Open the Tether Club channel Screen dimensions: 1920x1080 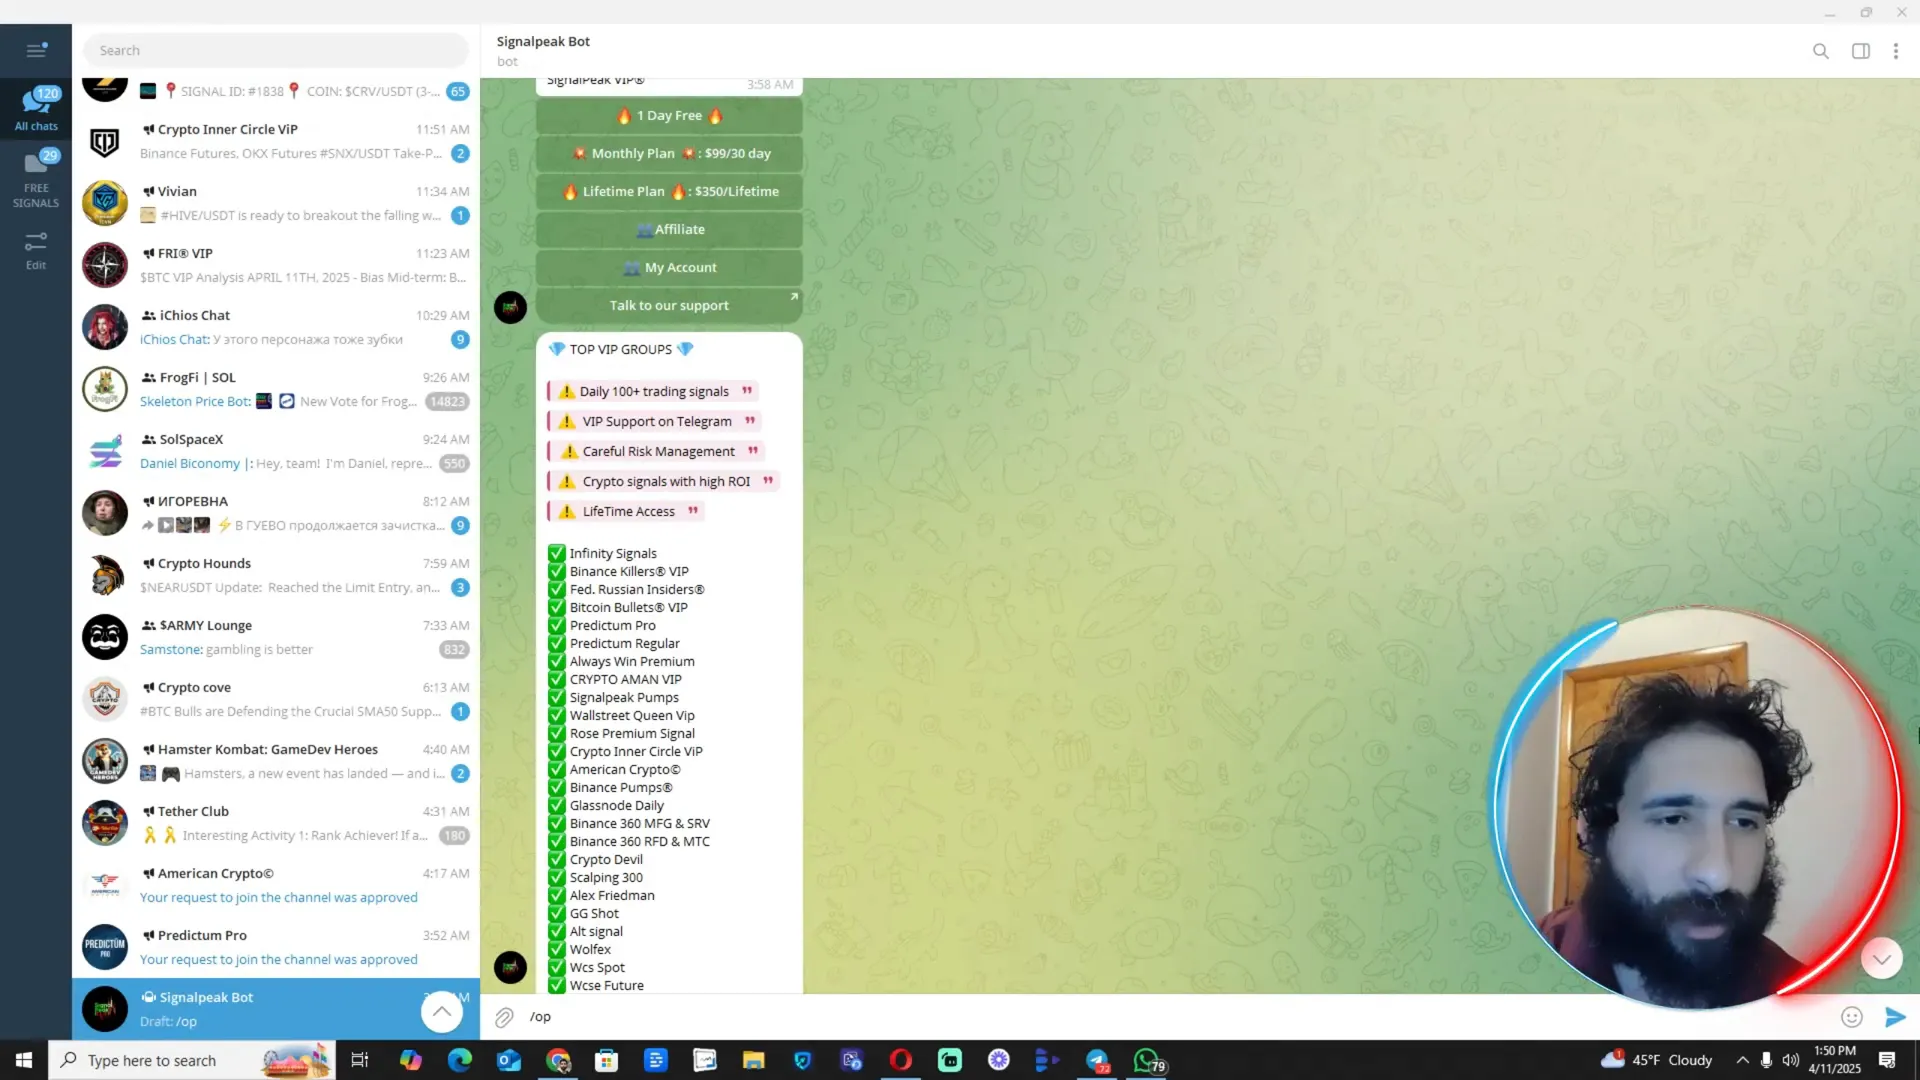pyautogui.click(x=276, y=823)
